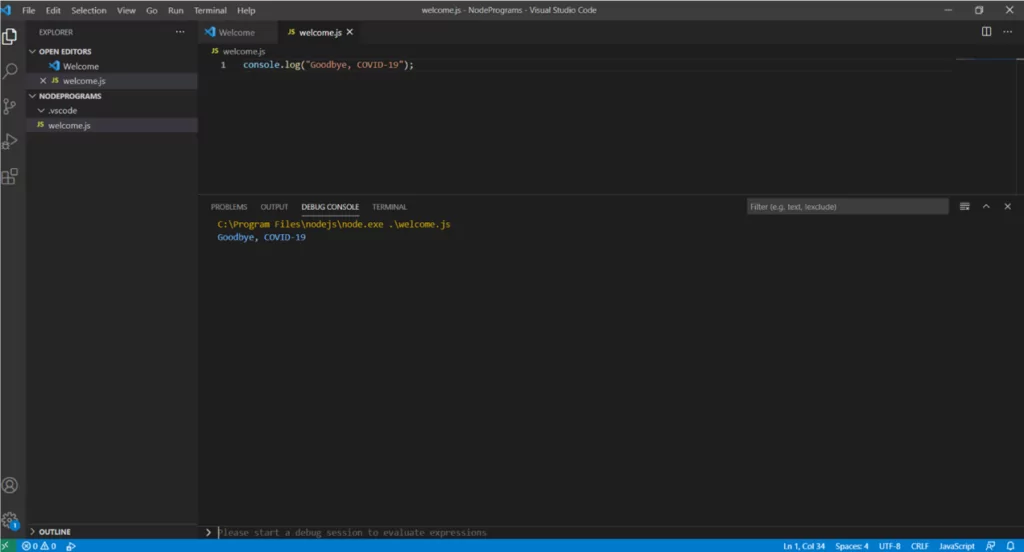Click the debug console filter input
Viewport: 1024px width, 552px height.
(x=847, y=207)
